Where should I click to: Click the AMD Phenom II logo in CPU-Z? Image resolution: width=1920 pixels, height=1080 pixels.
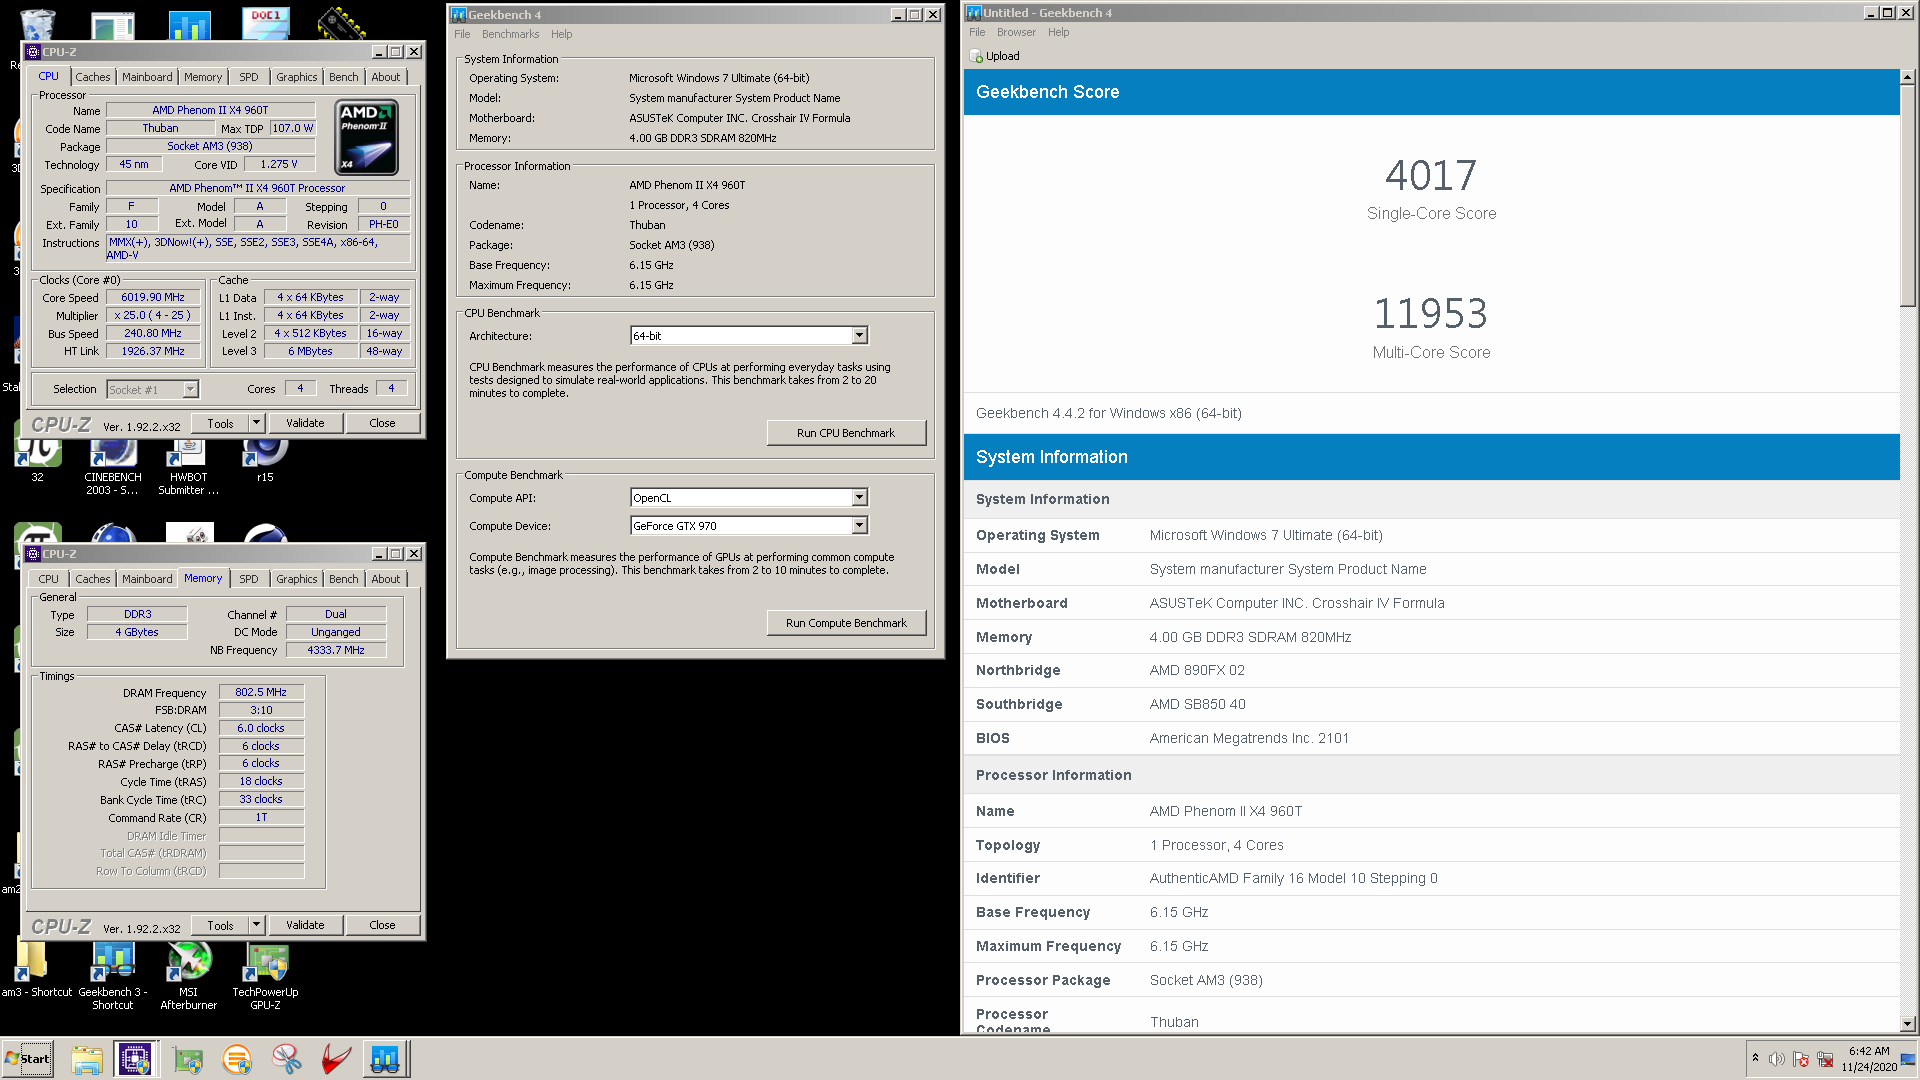point(366,137)
